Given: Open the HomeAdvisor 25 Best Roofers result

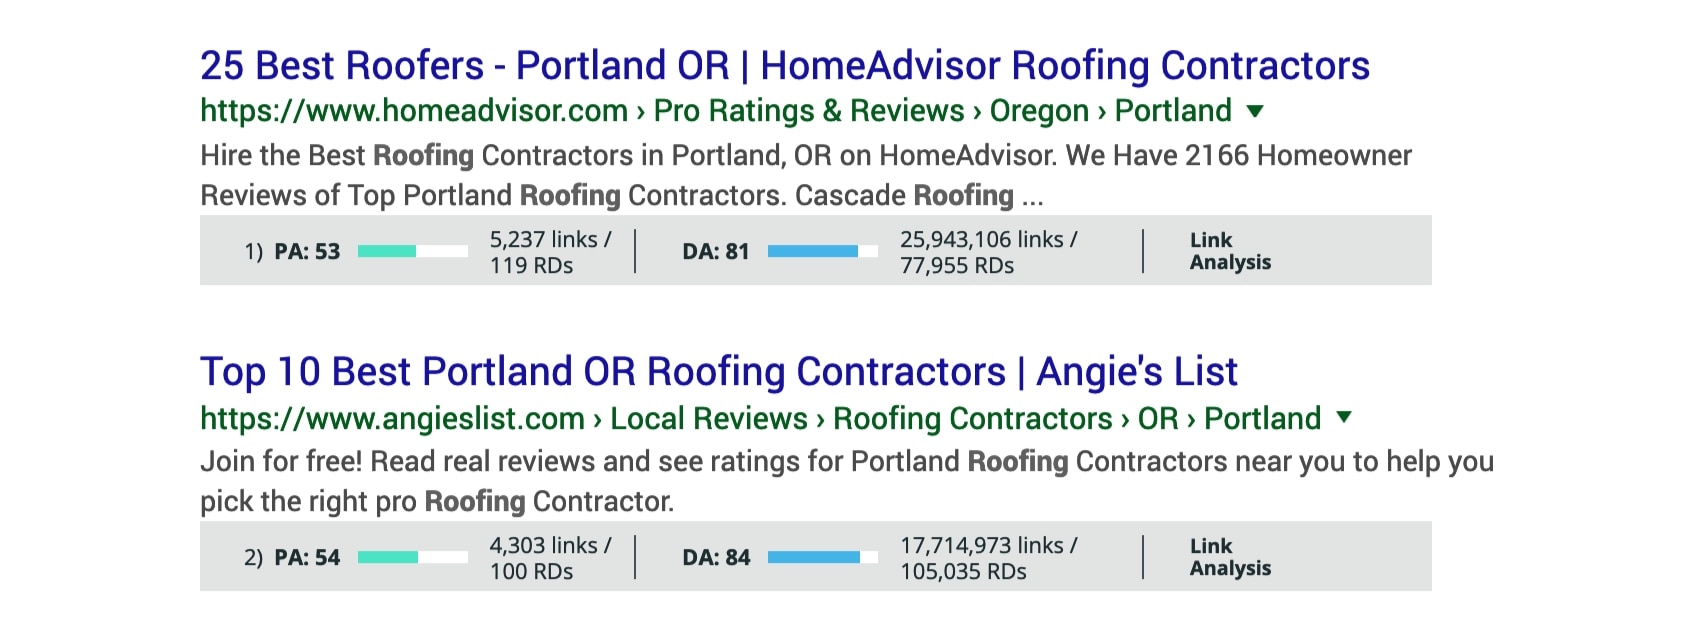Looking at the screenshot, I should point(784,66).
